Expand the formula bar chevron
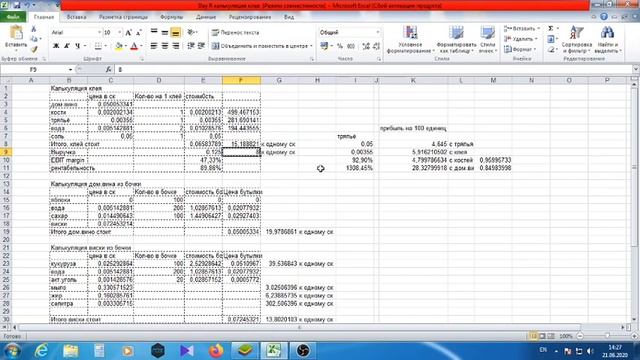 coord(636,69)
